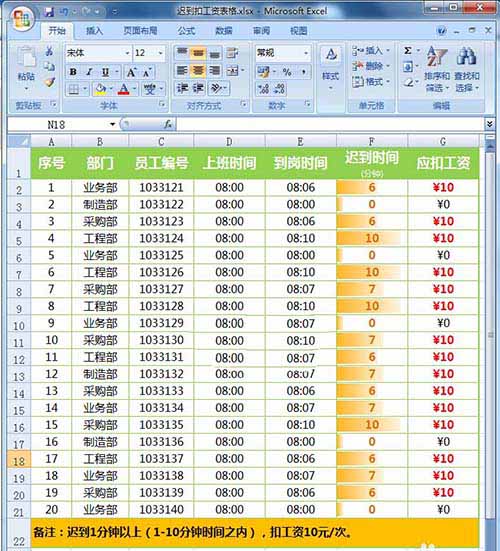Open find and select (查找和选择) binoculars
Viewport: 500px width, 551px height.
click(467, 69)
